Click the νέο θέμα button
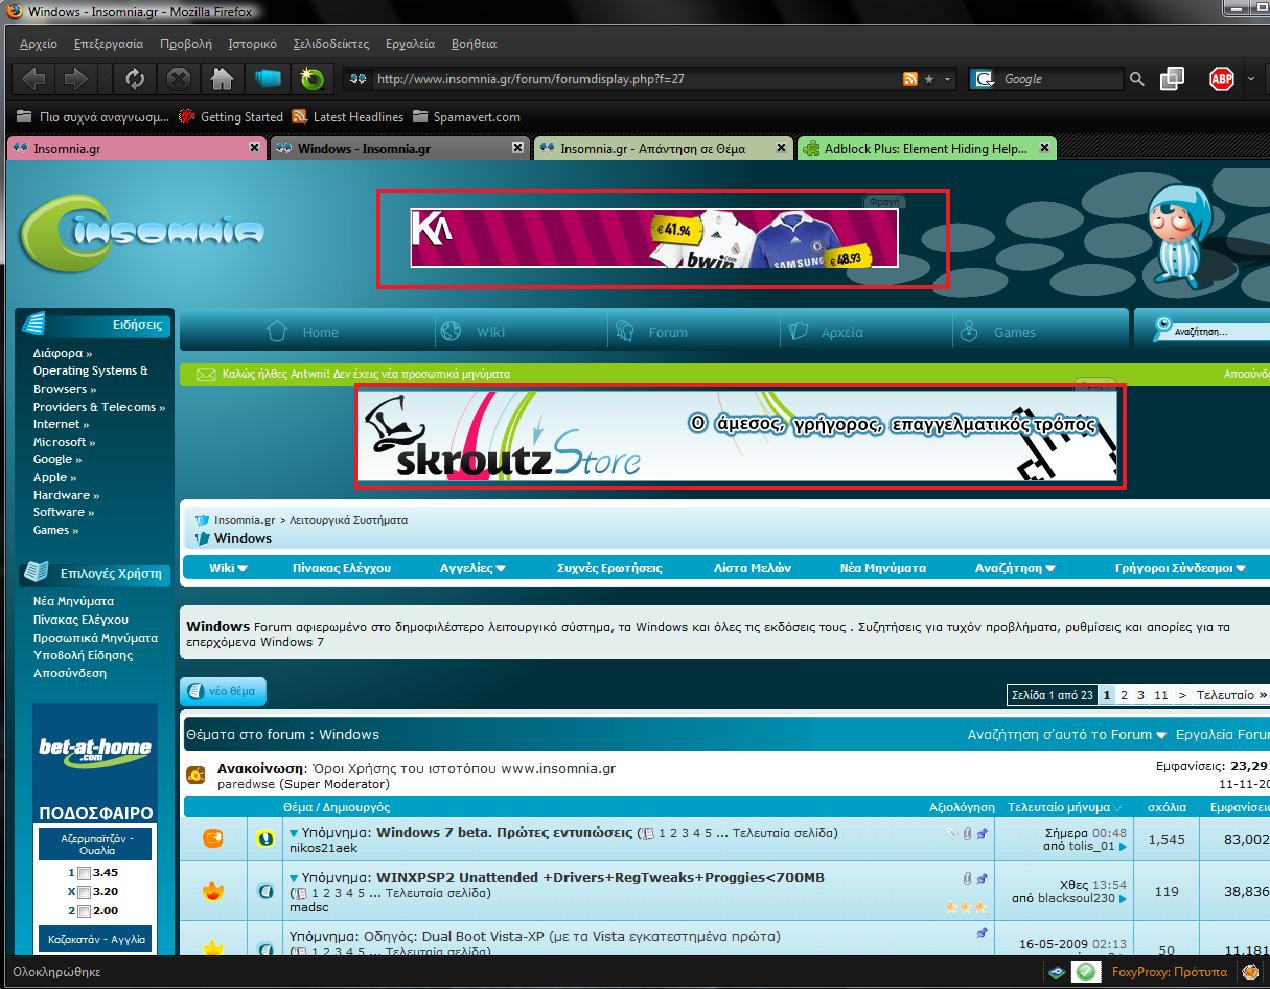This screenshot has width=1270, height=989. point(224,691)
